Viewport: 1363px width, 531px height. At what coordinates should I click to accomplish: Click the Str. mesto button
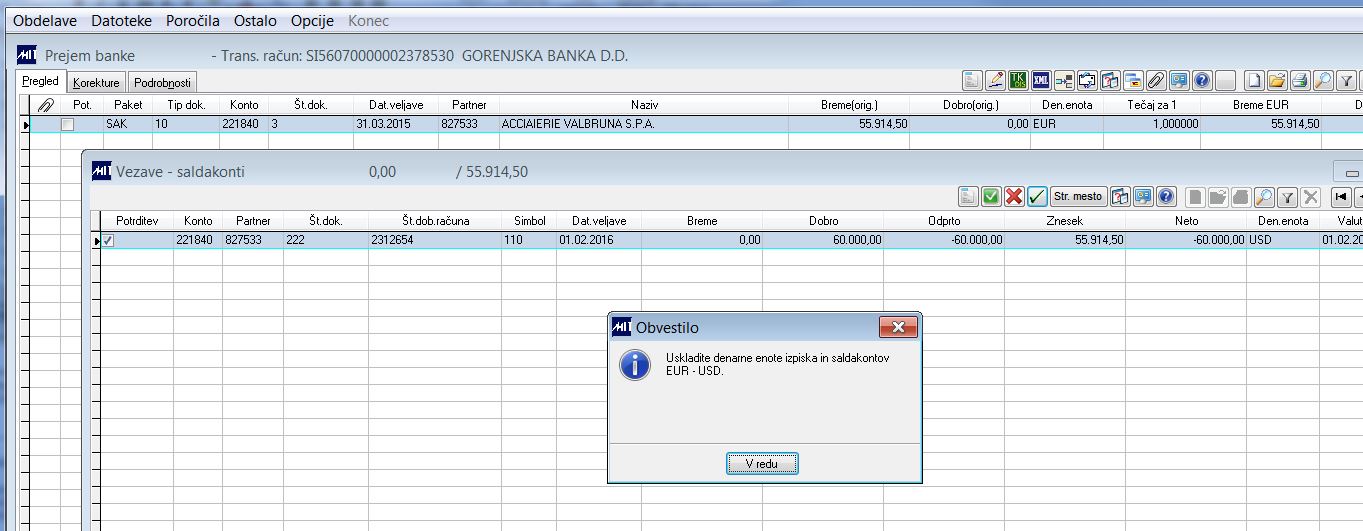click(x=1078, y=196)
